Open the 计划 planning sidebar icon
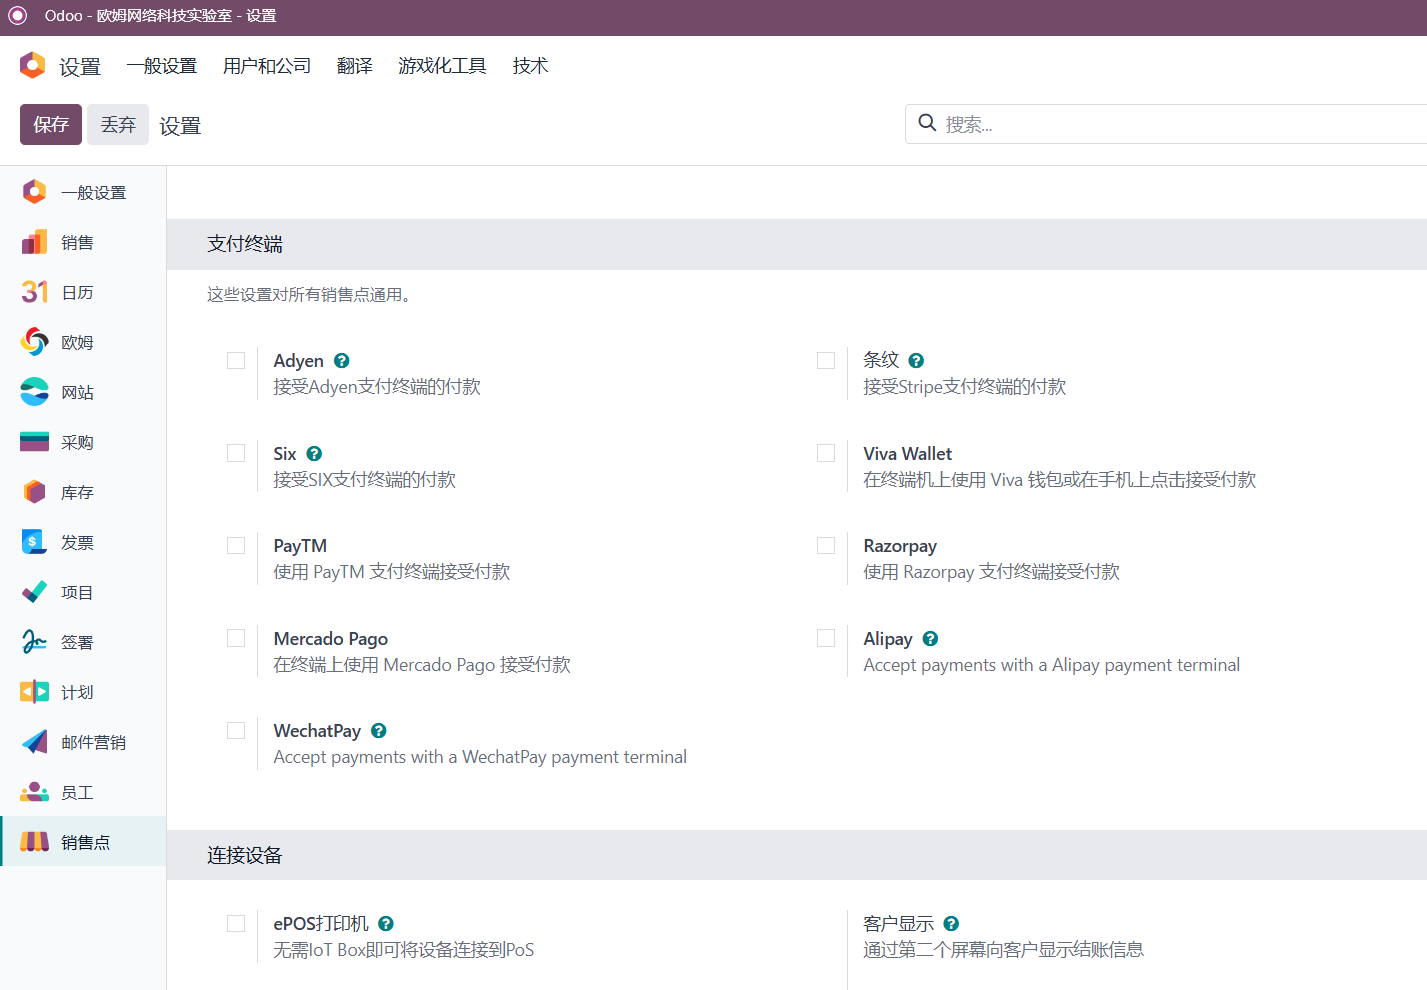This screenshot has height=990, width=1427. 34,692
